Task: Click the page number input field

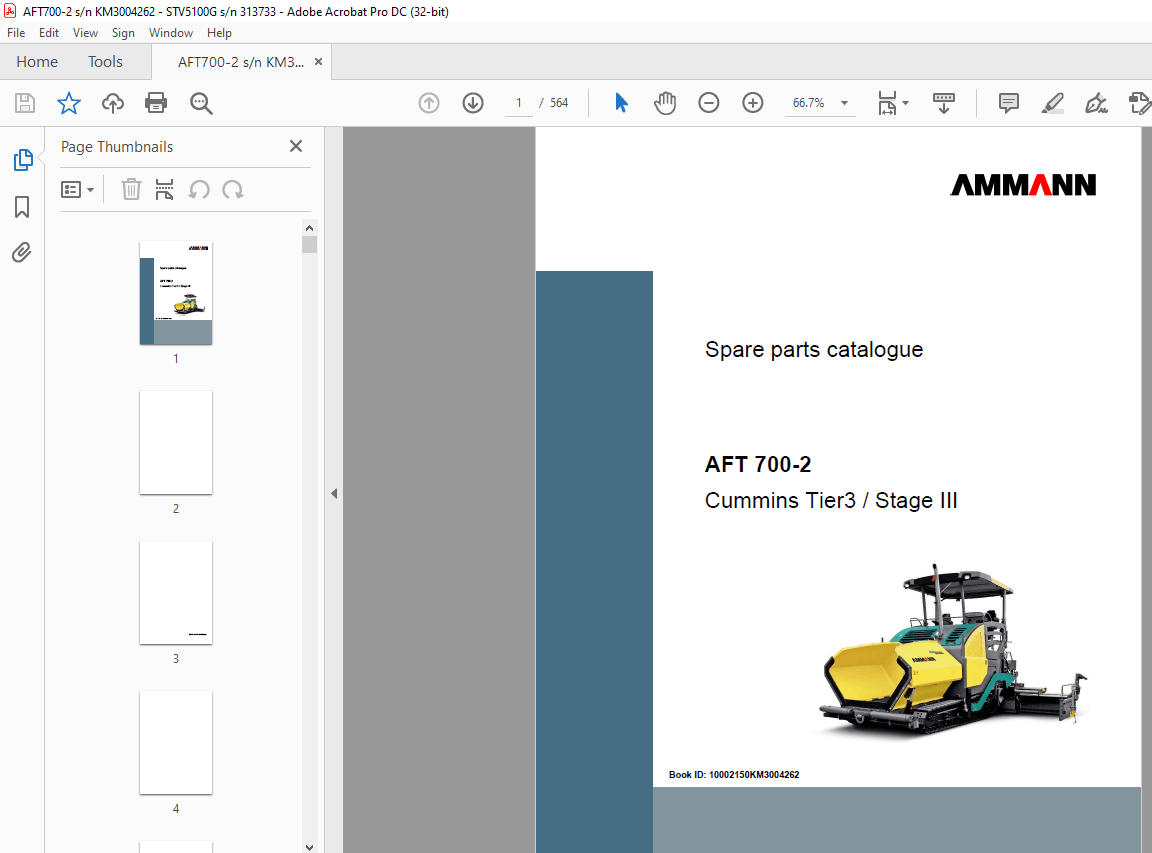Action: point(518,102)
